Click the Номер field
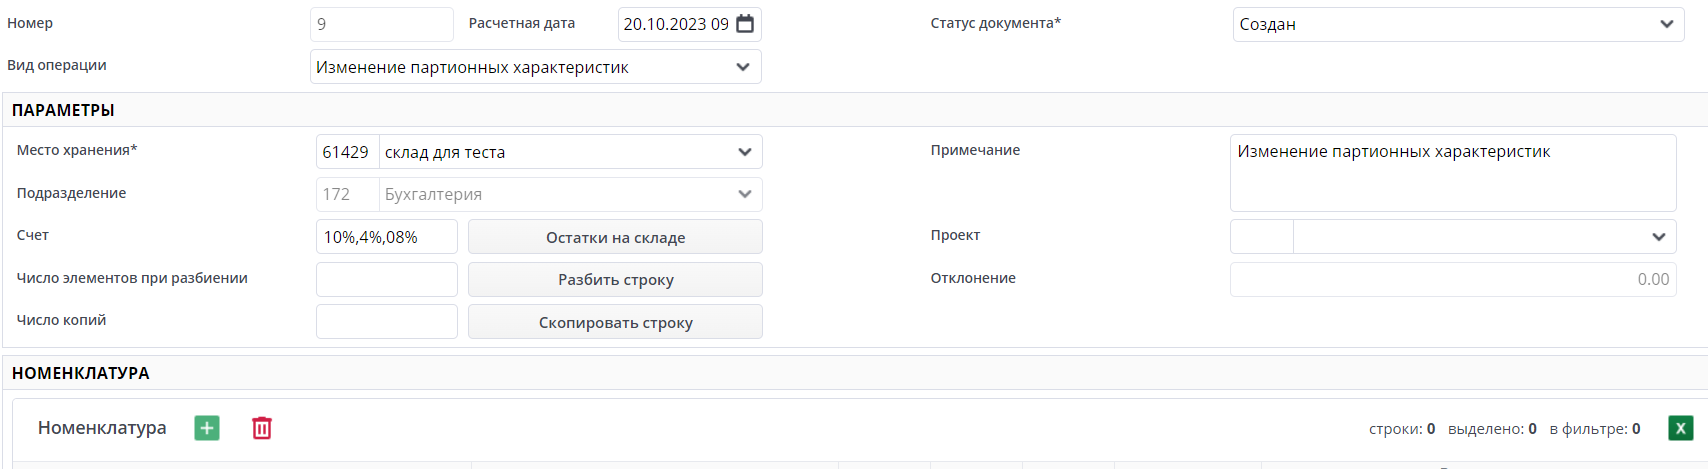This screenshot has height=469, width=1708. [x=381, y=24]
